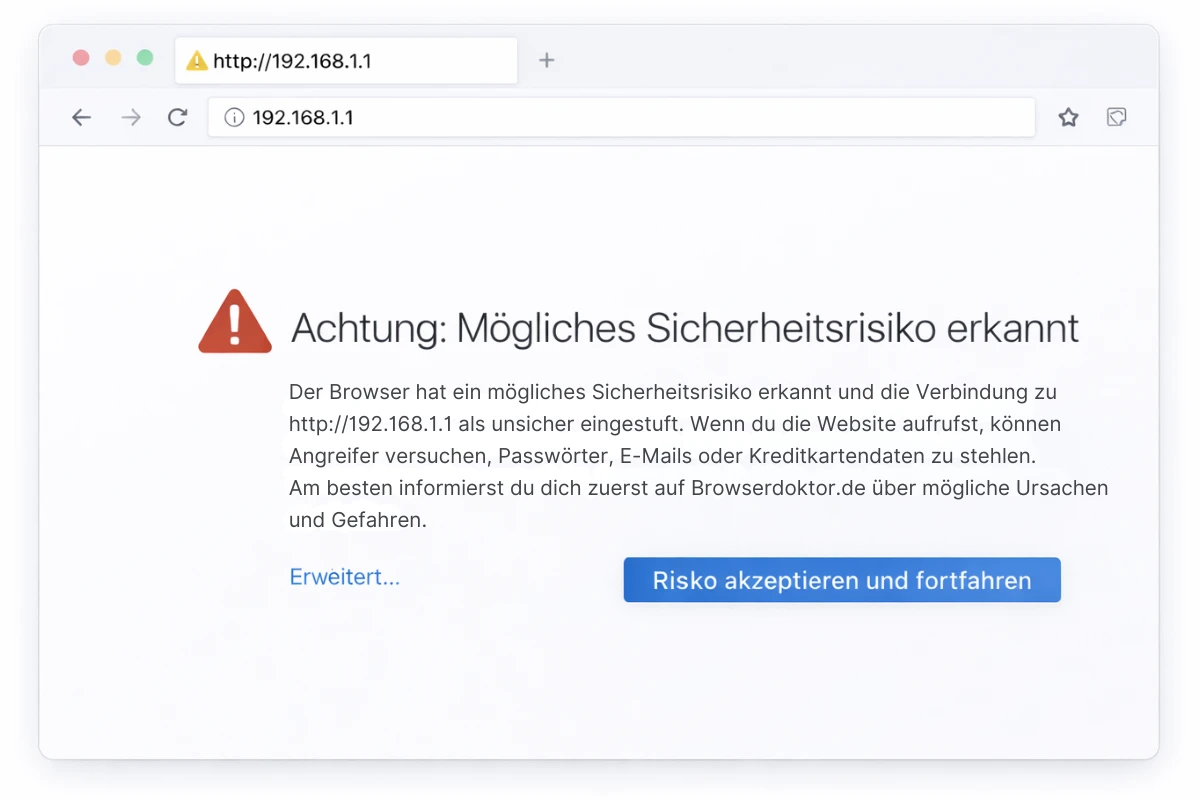Click the red warning triangle beside the heading
1200x800 pixels.
click(234, 322)
